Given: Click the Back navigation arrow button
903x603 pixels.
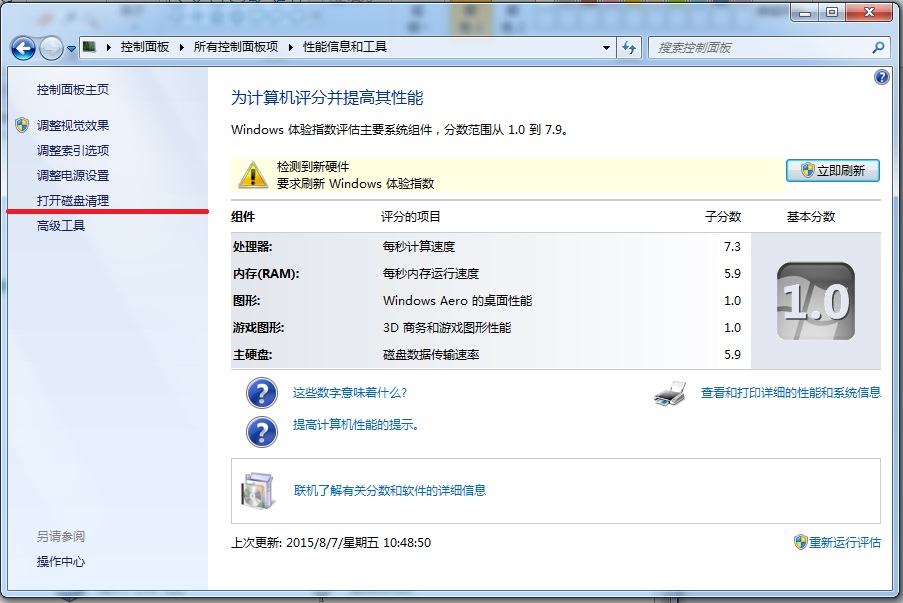Looking at the screenshot, I should click(x=23, y=48).
